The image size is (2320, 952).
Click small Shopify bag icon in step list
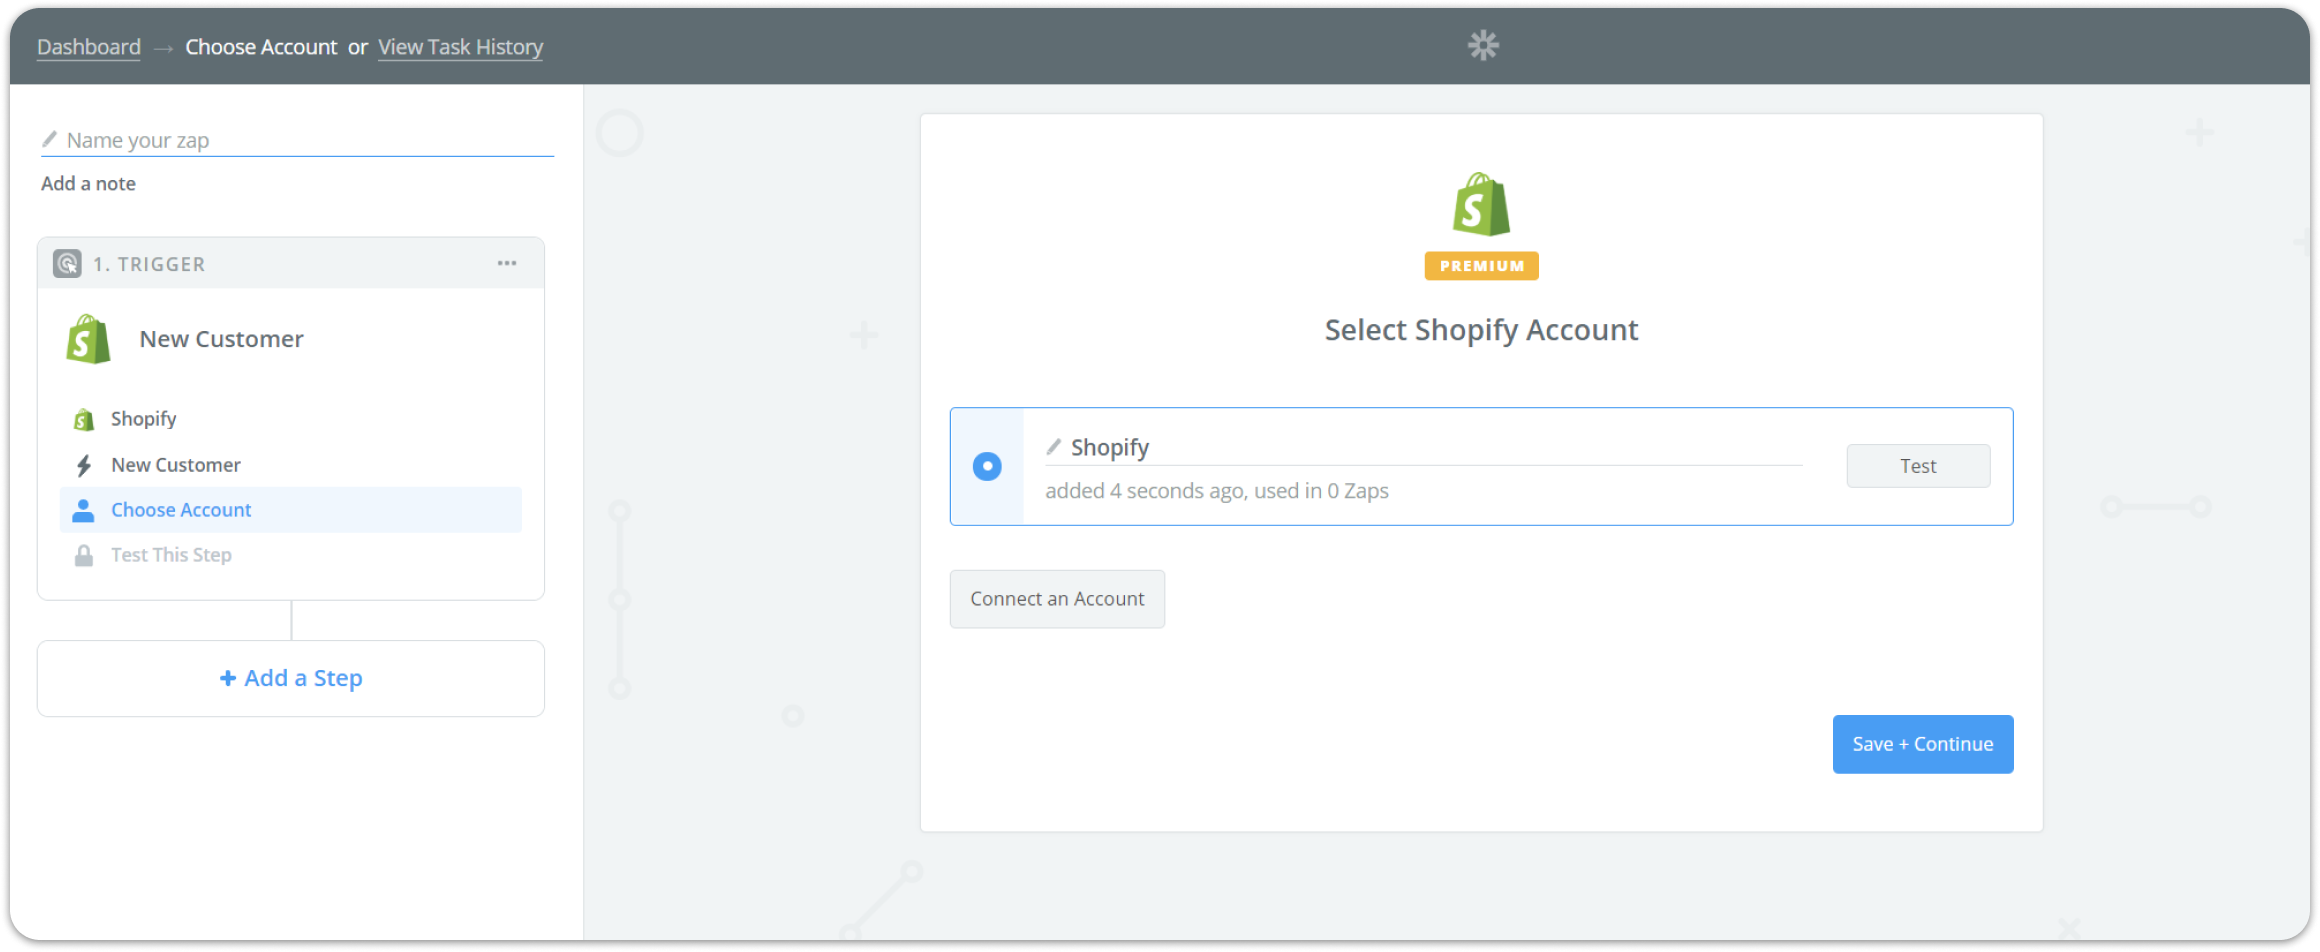tap(84, 419)
